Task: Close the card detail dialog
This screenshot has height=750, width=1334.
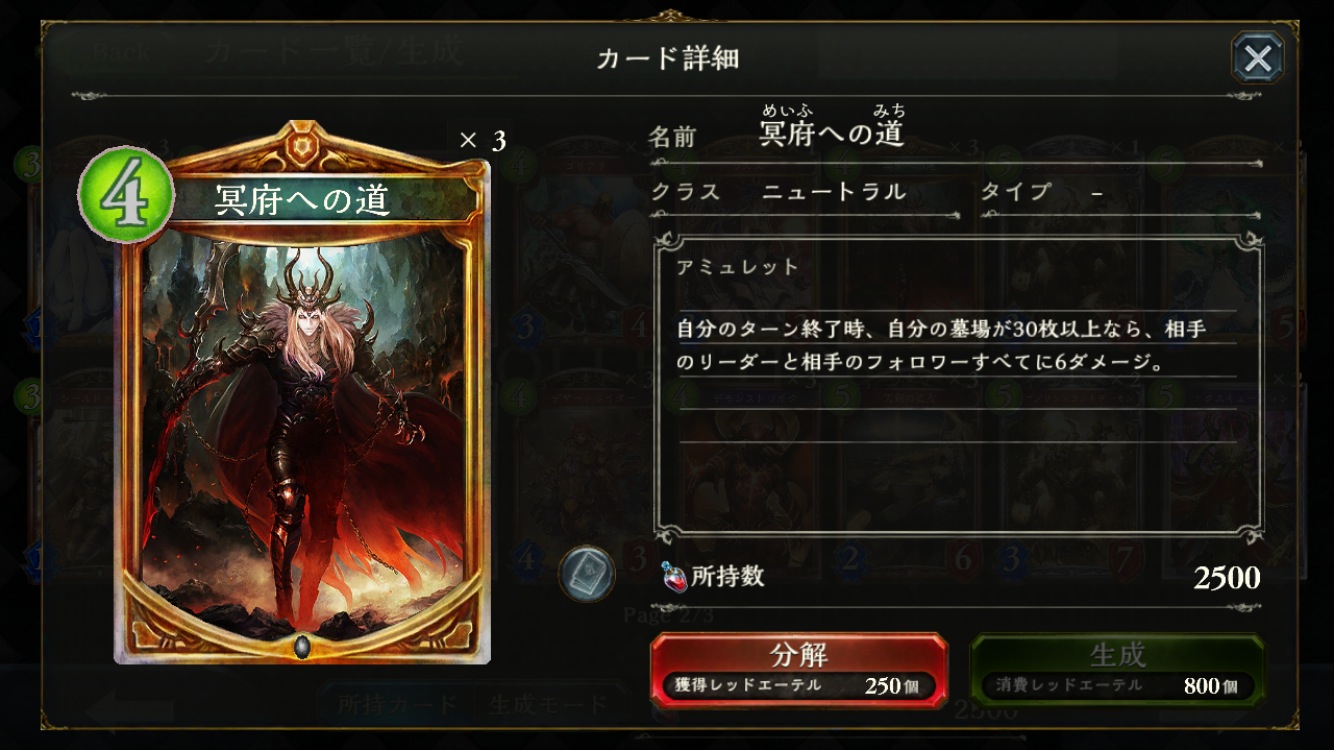Action: click(1257, 57)
